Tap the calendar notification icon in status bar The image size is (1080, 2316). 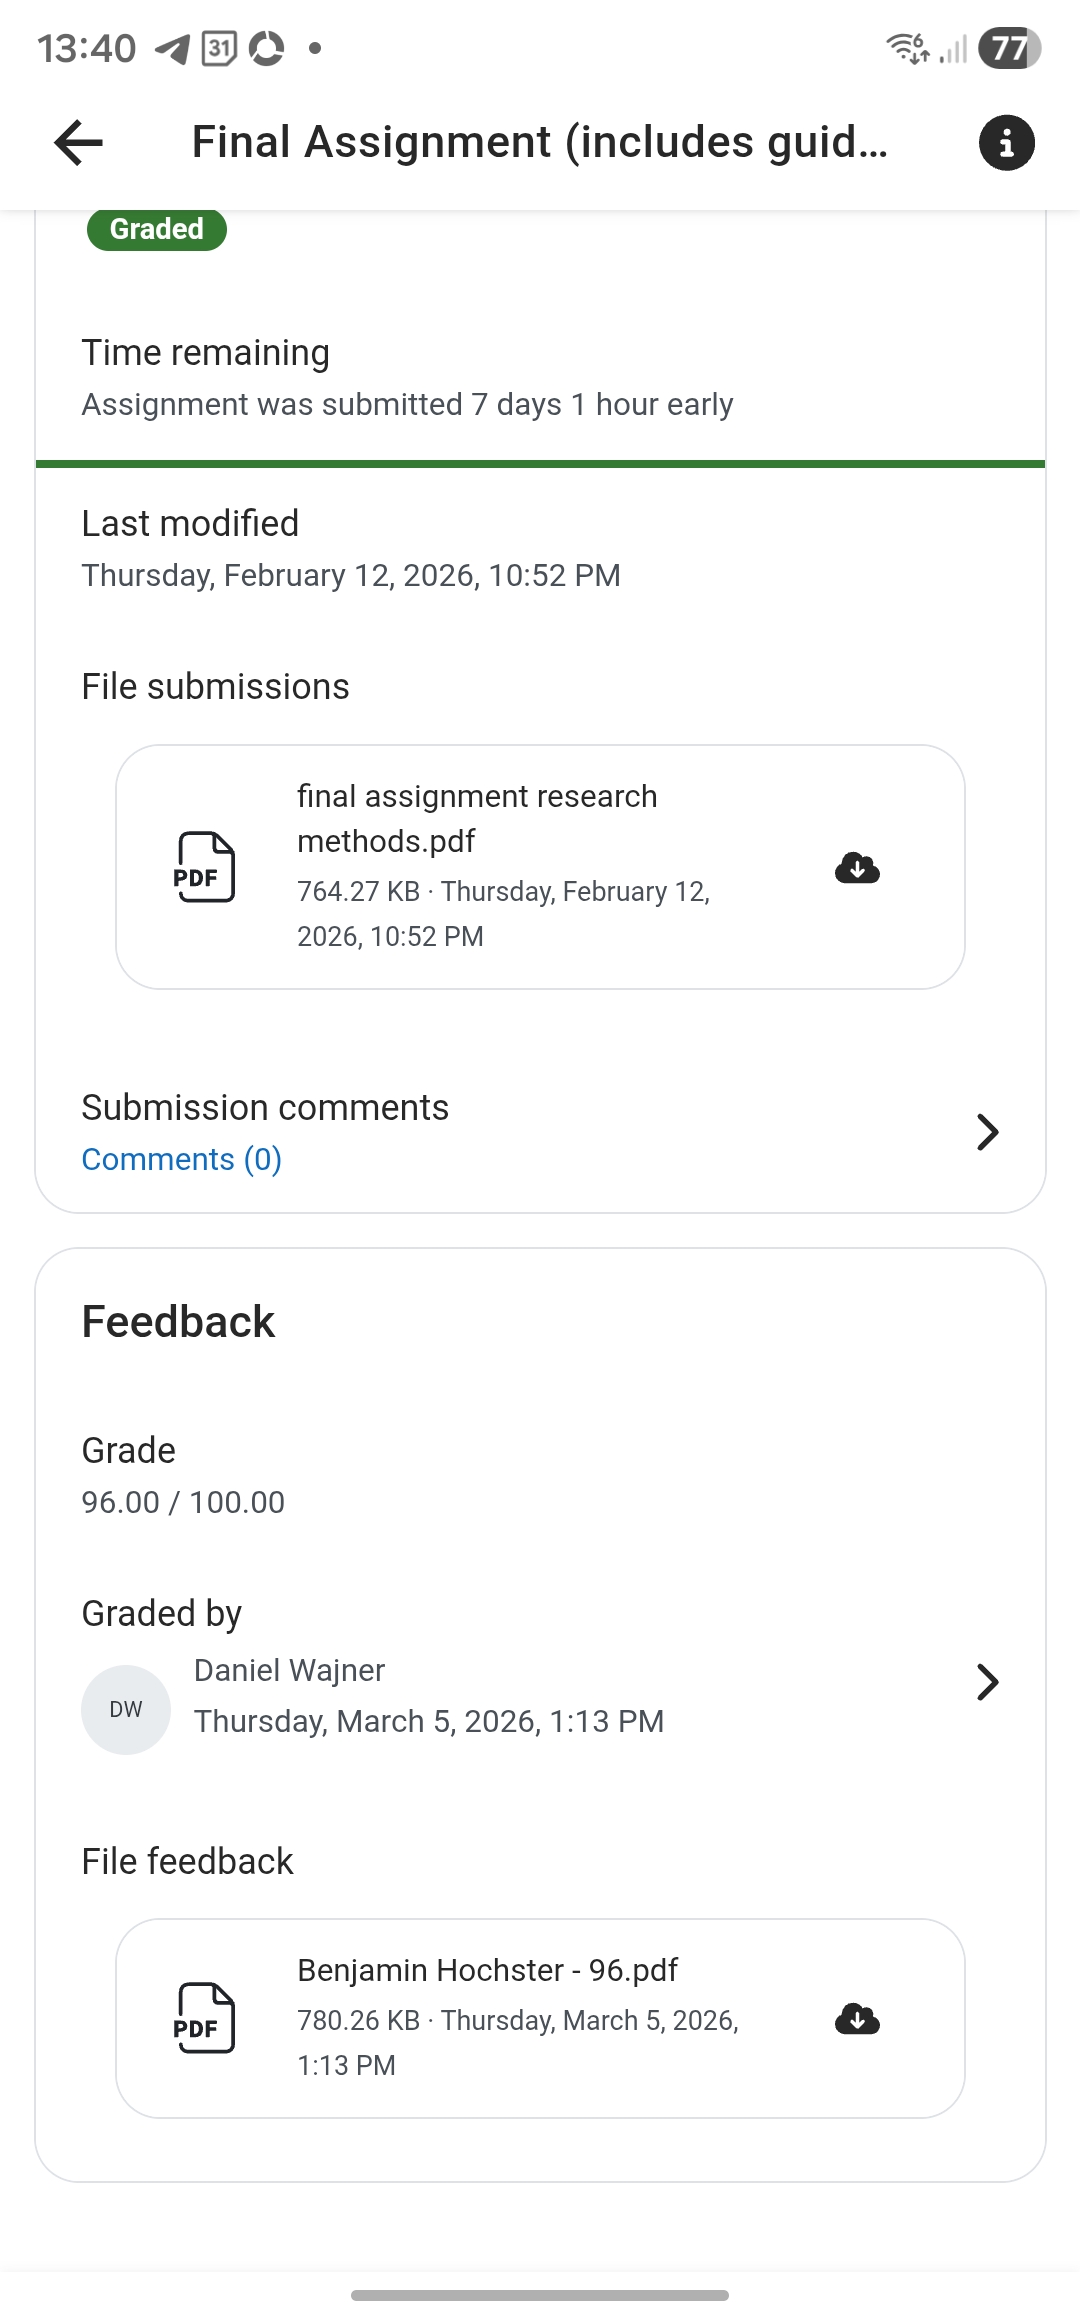click(219, 48)
